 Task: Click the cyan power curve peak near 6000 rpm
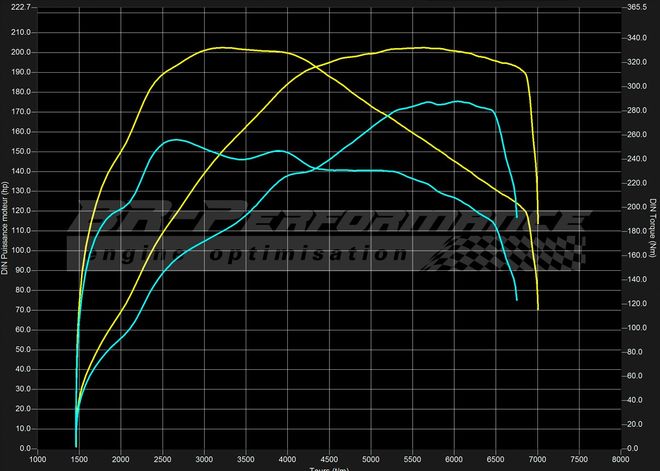pyautogui.click(x=456, y=101)
